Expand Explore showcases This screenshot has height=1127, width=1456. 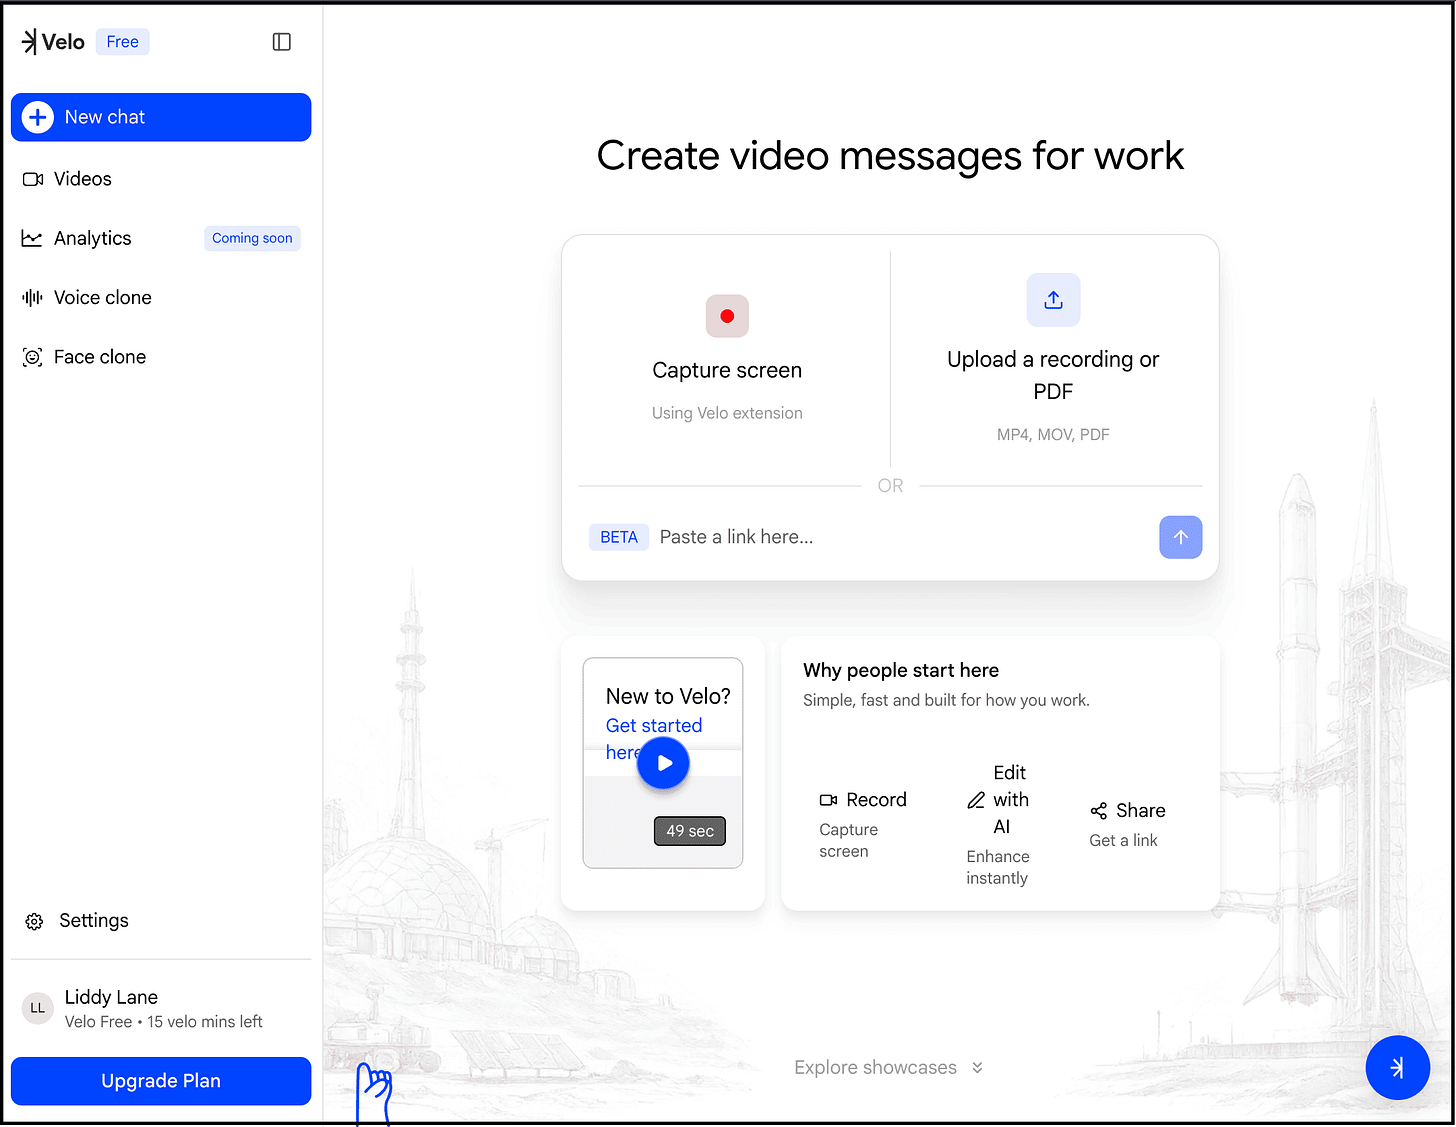coord(889,1068)
